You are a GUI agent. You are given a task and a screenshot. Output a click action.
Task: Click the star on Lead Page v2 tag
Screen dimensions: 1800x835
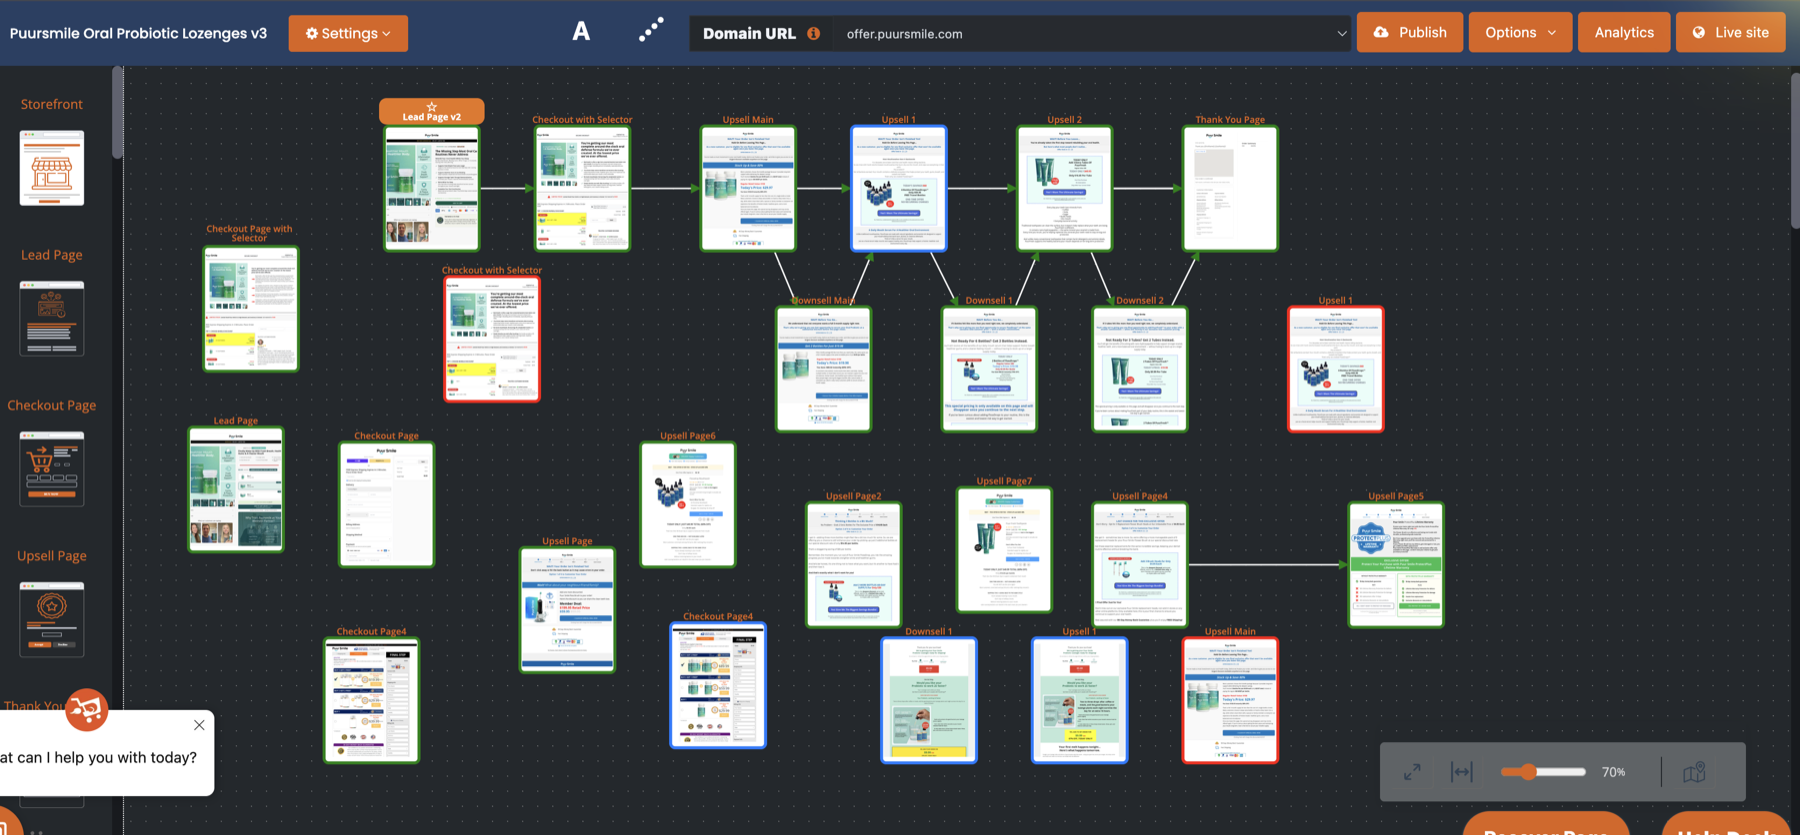click(x=432, y=107)
